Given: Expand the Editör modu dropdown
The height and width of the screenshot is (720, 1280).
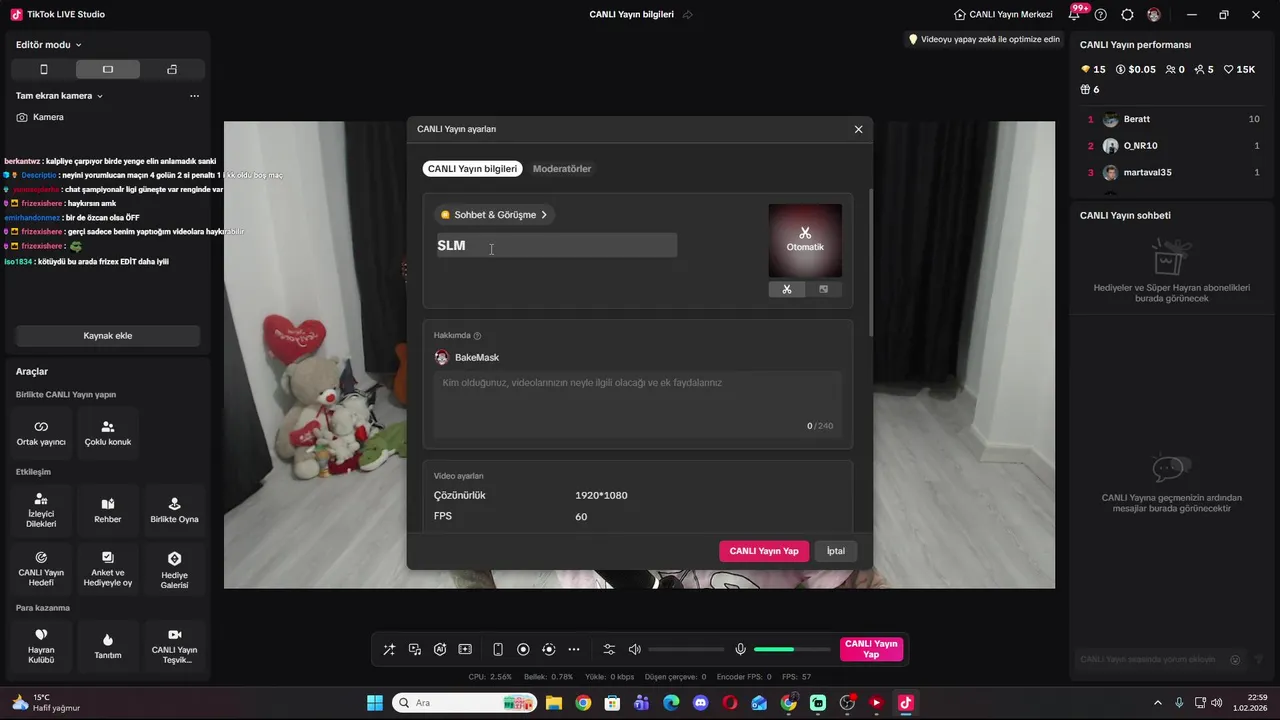Looking at the screenshot, I should pyautogui.click(x=49, y=44).
